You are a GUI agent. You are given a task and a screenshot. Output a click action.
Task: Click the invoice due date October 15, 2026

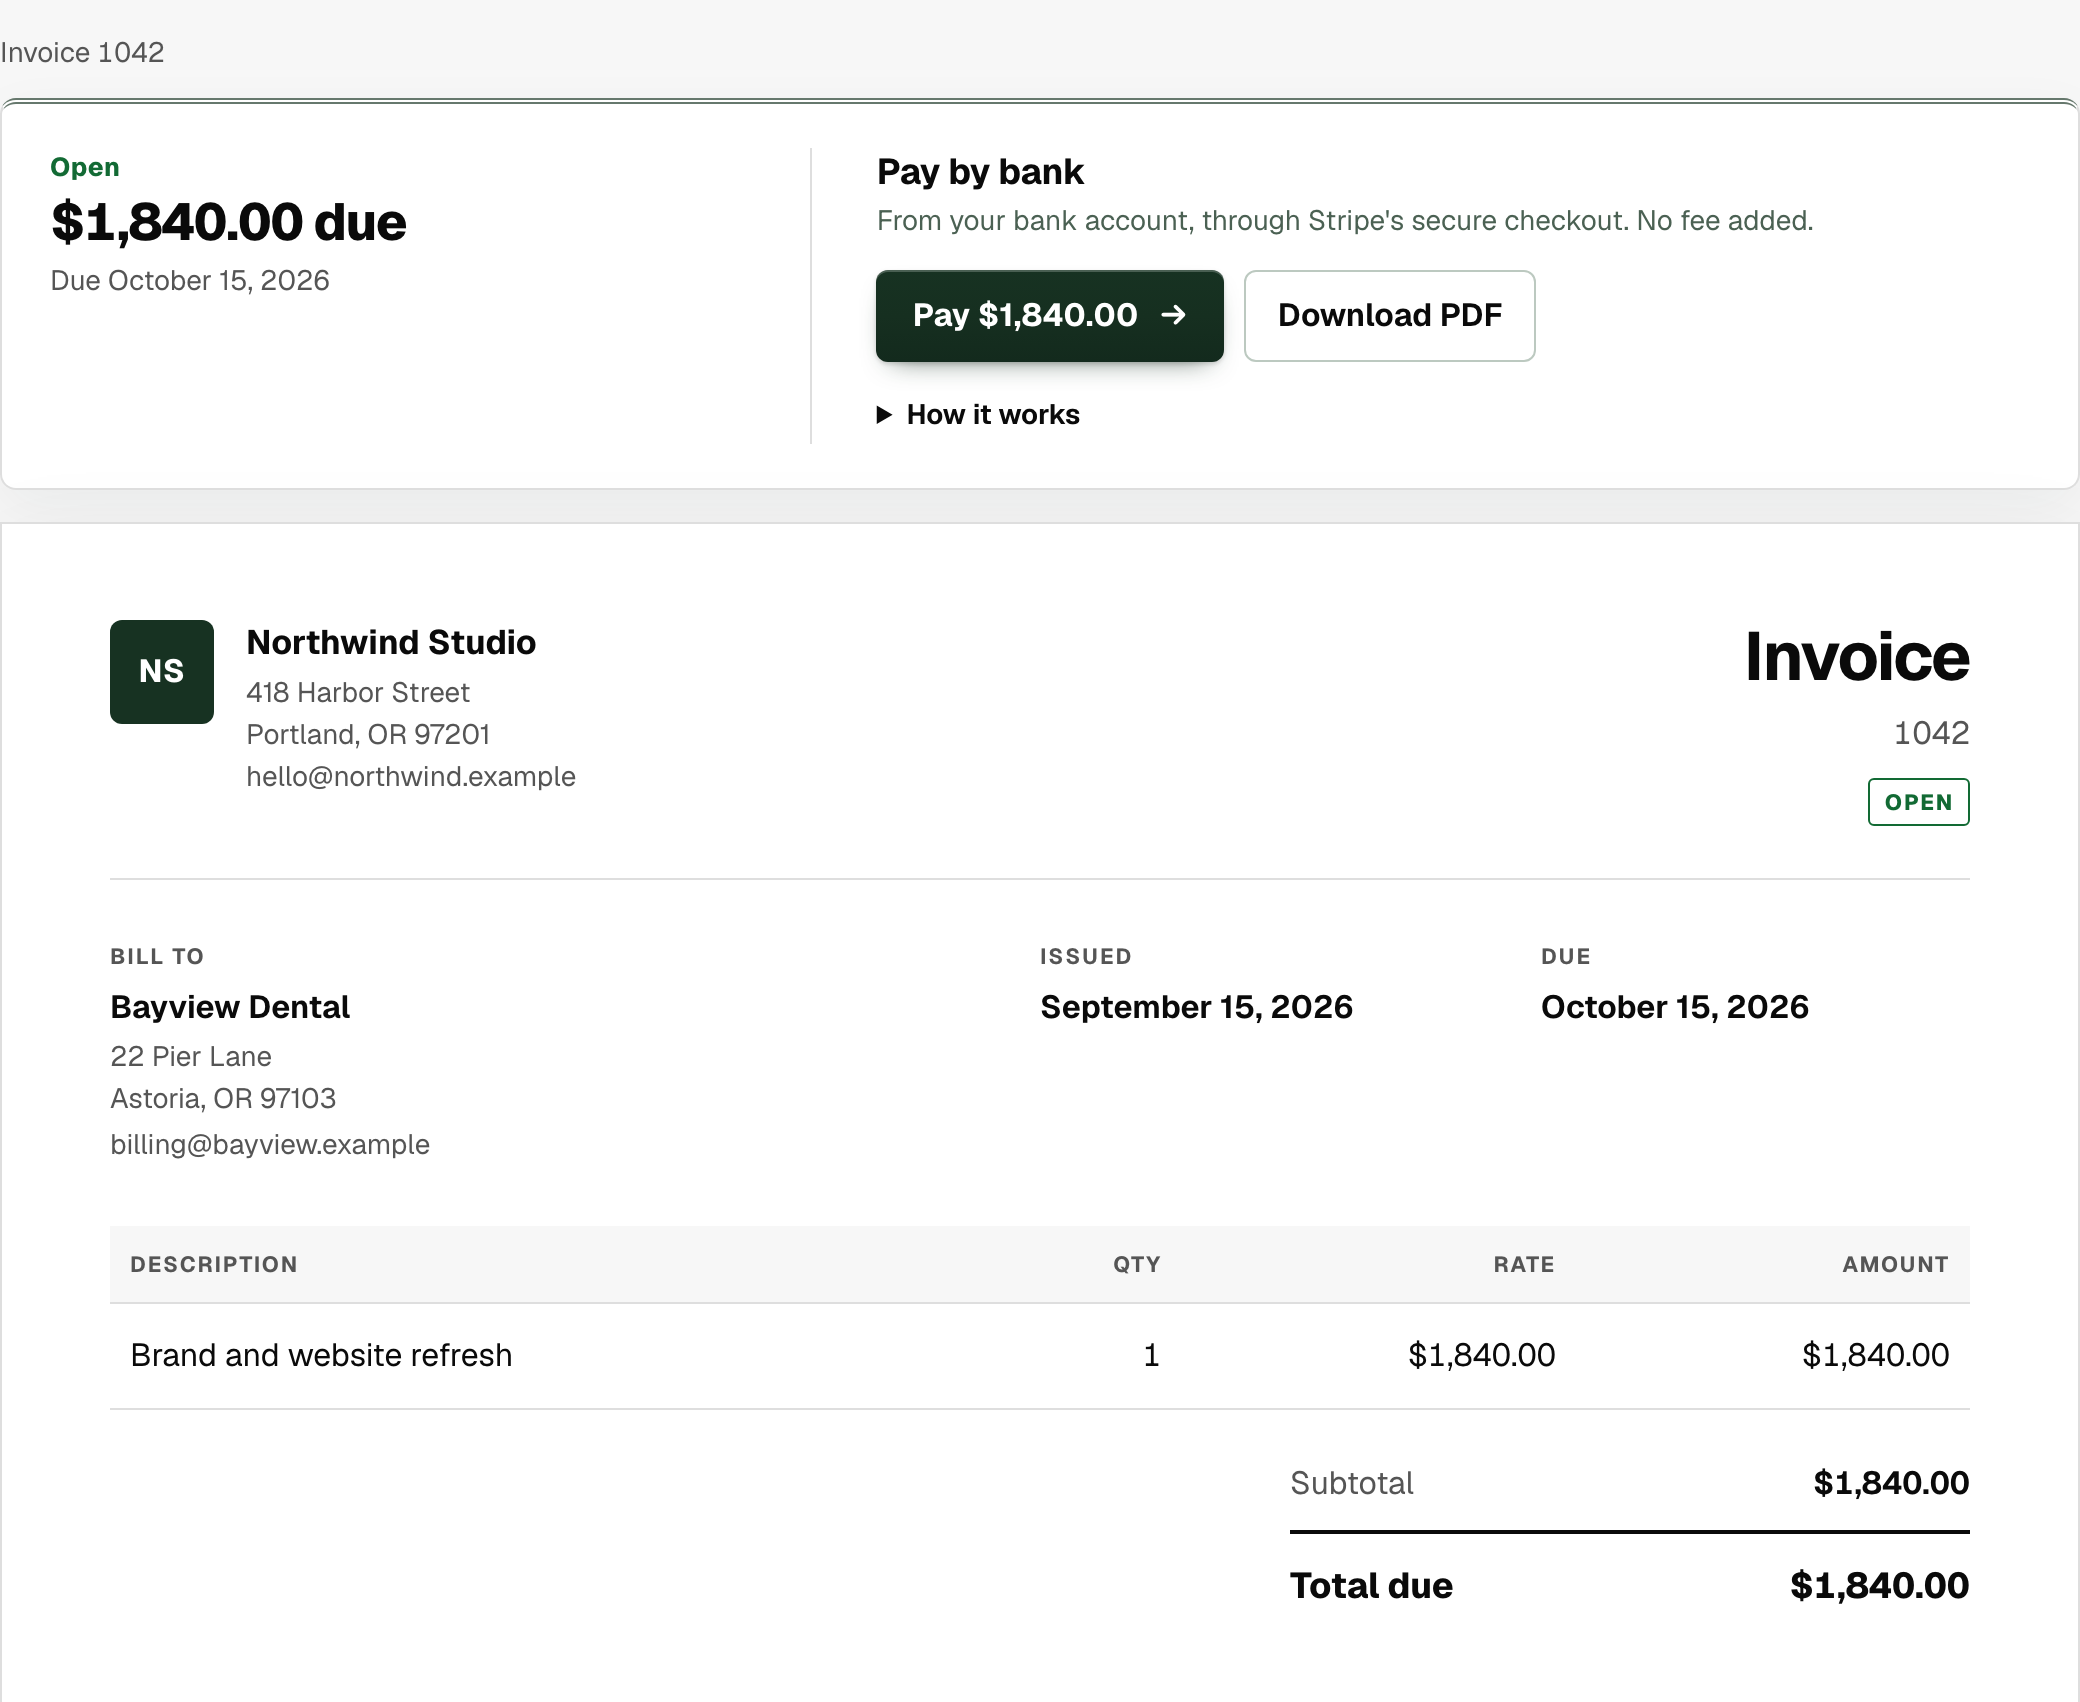pos(1675,1007)
